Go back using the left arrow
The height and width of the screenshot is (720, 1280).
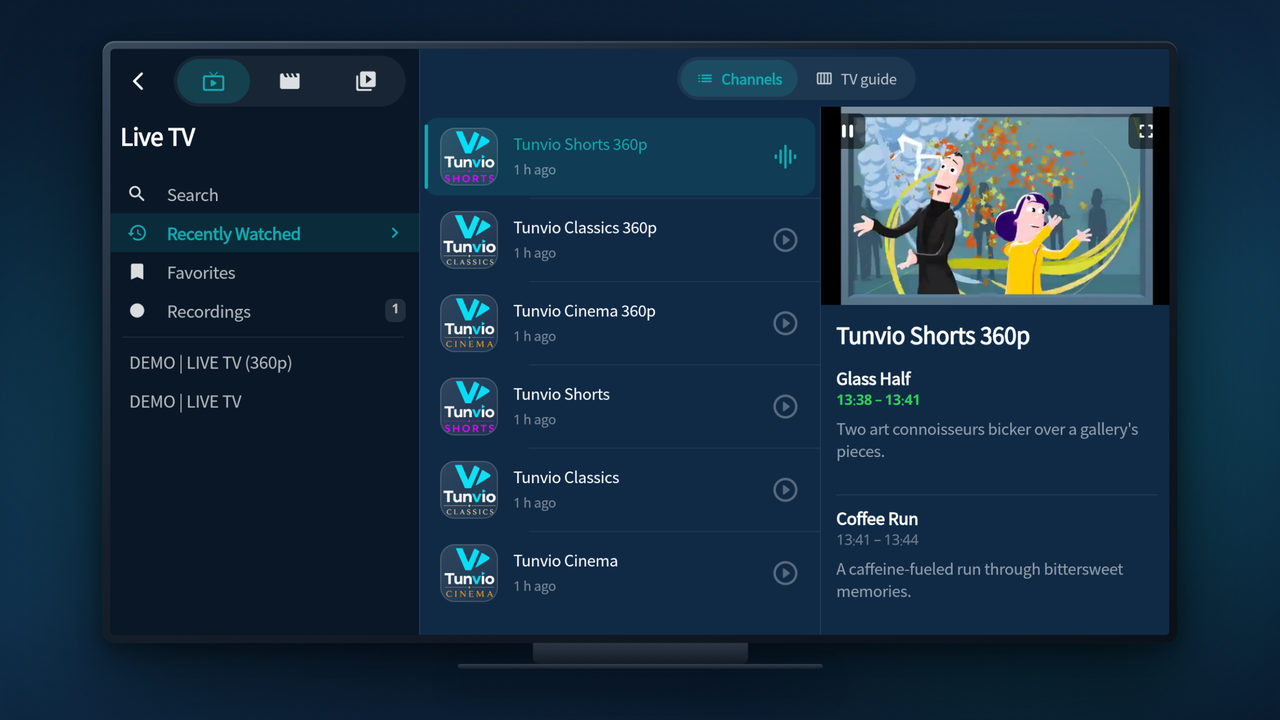139,81
